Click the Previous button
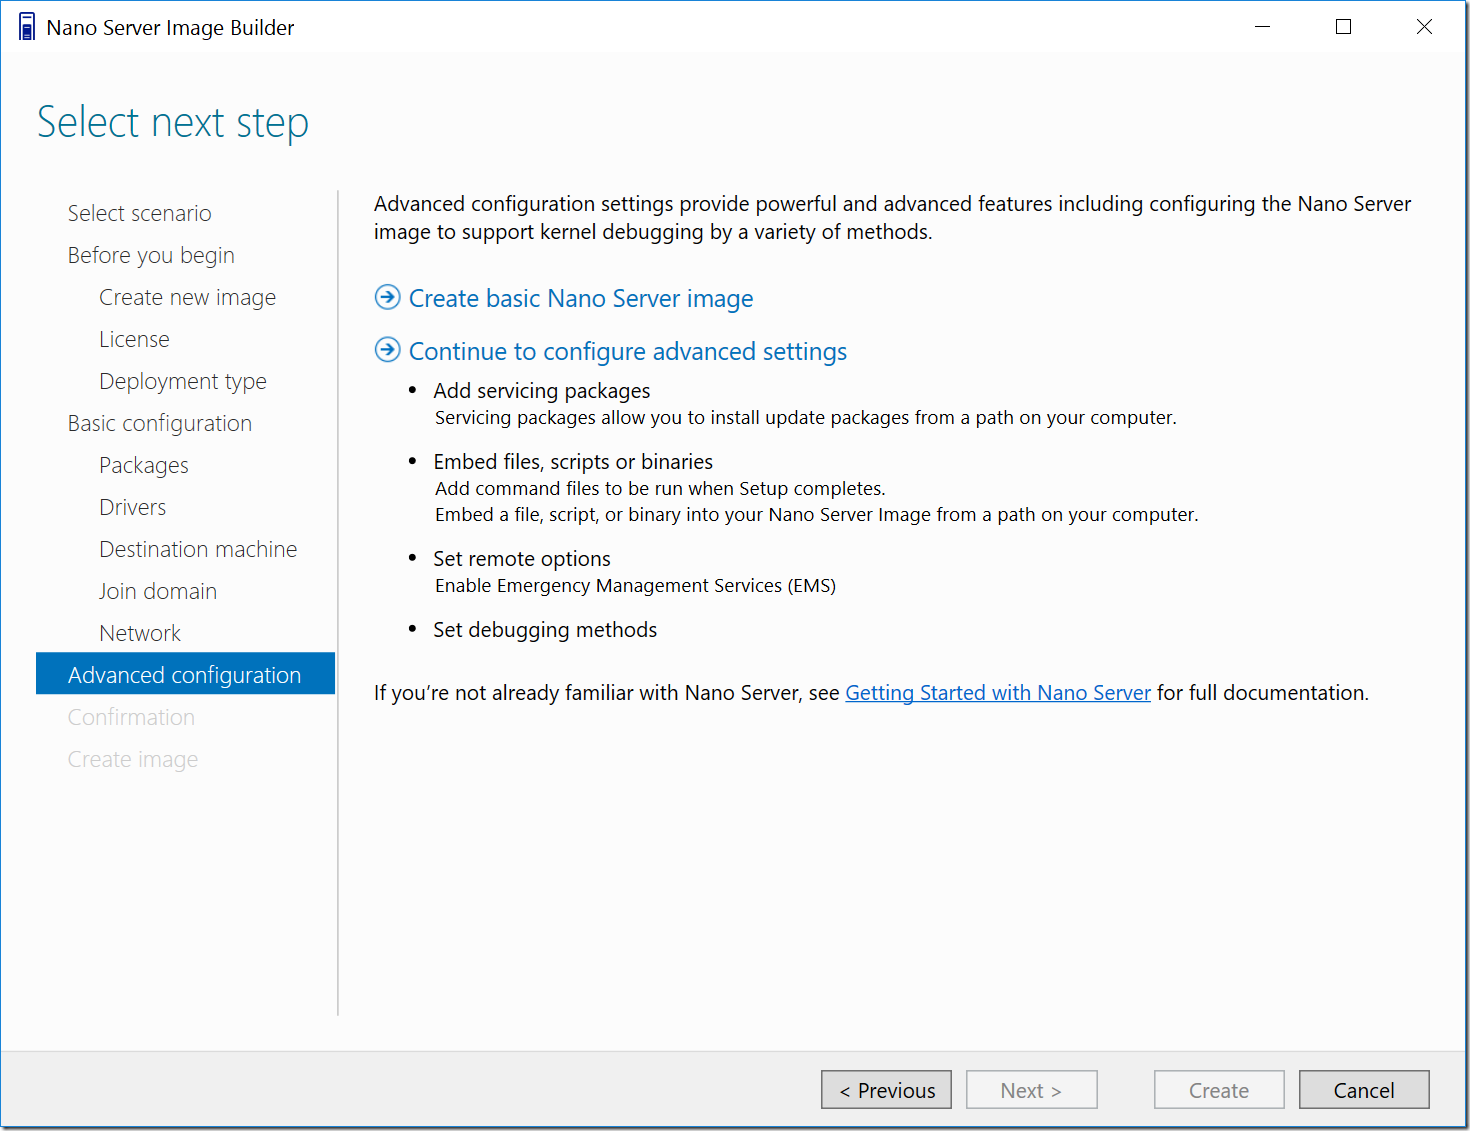 point(886,1090)
